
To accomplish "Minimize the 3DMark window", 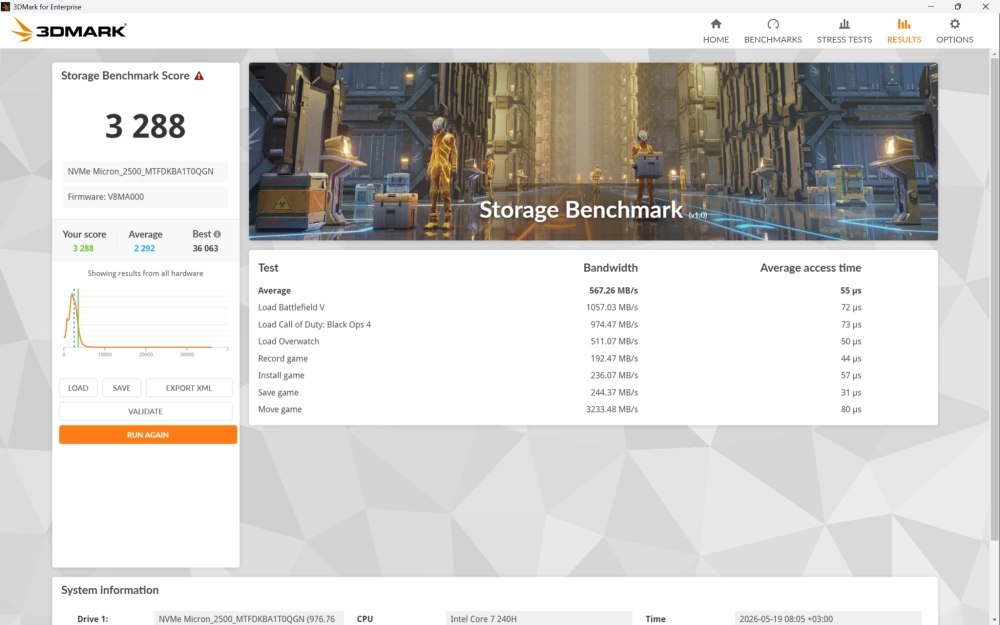I will click(931, 6).
